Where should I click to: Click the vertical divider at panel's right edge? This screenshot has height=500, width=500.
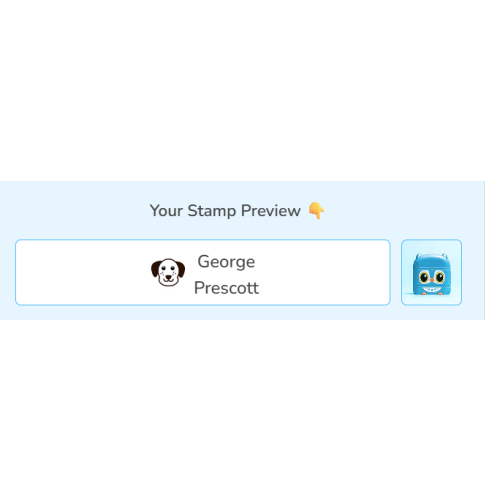485,250
